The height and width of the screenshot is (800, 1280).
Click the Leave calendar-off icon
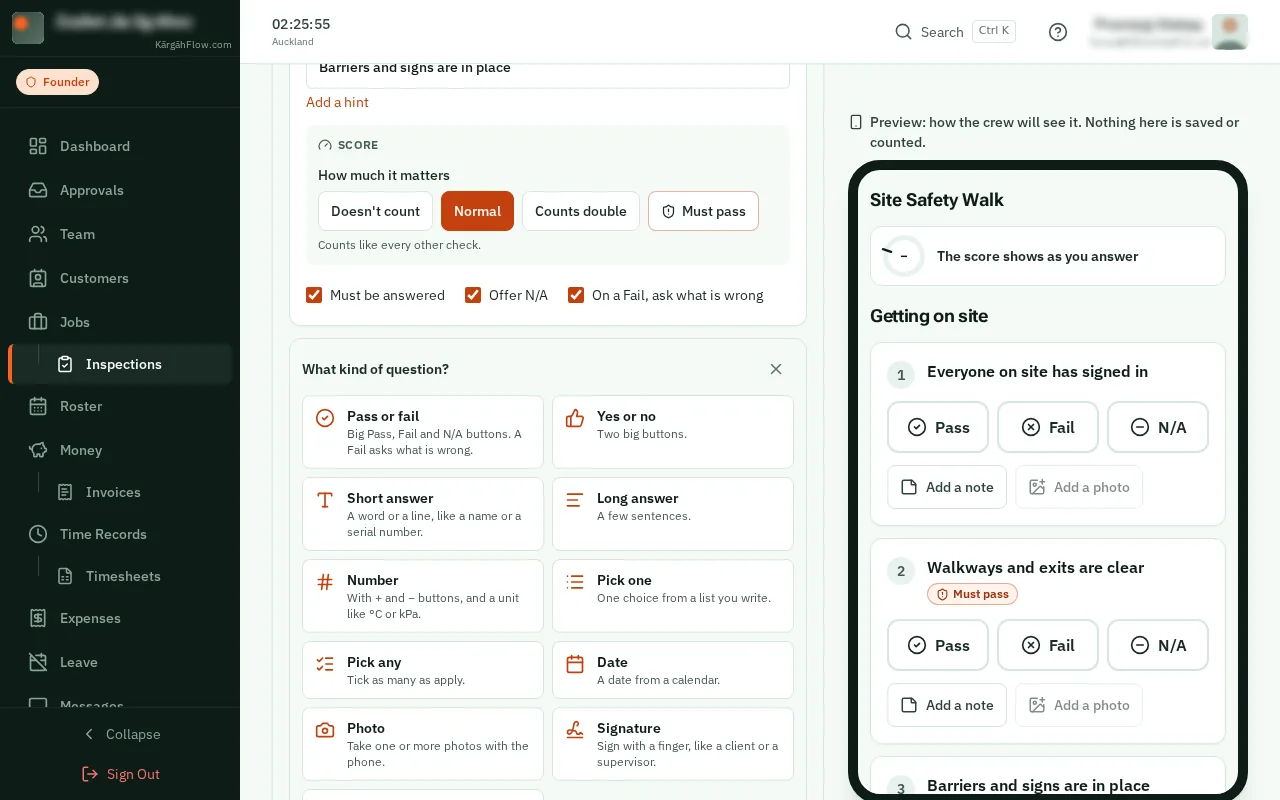[38, 662]
